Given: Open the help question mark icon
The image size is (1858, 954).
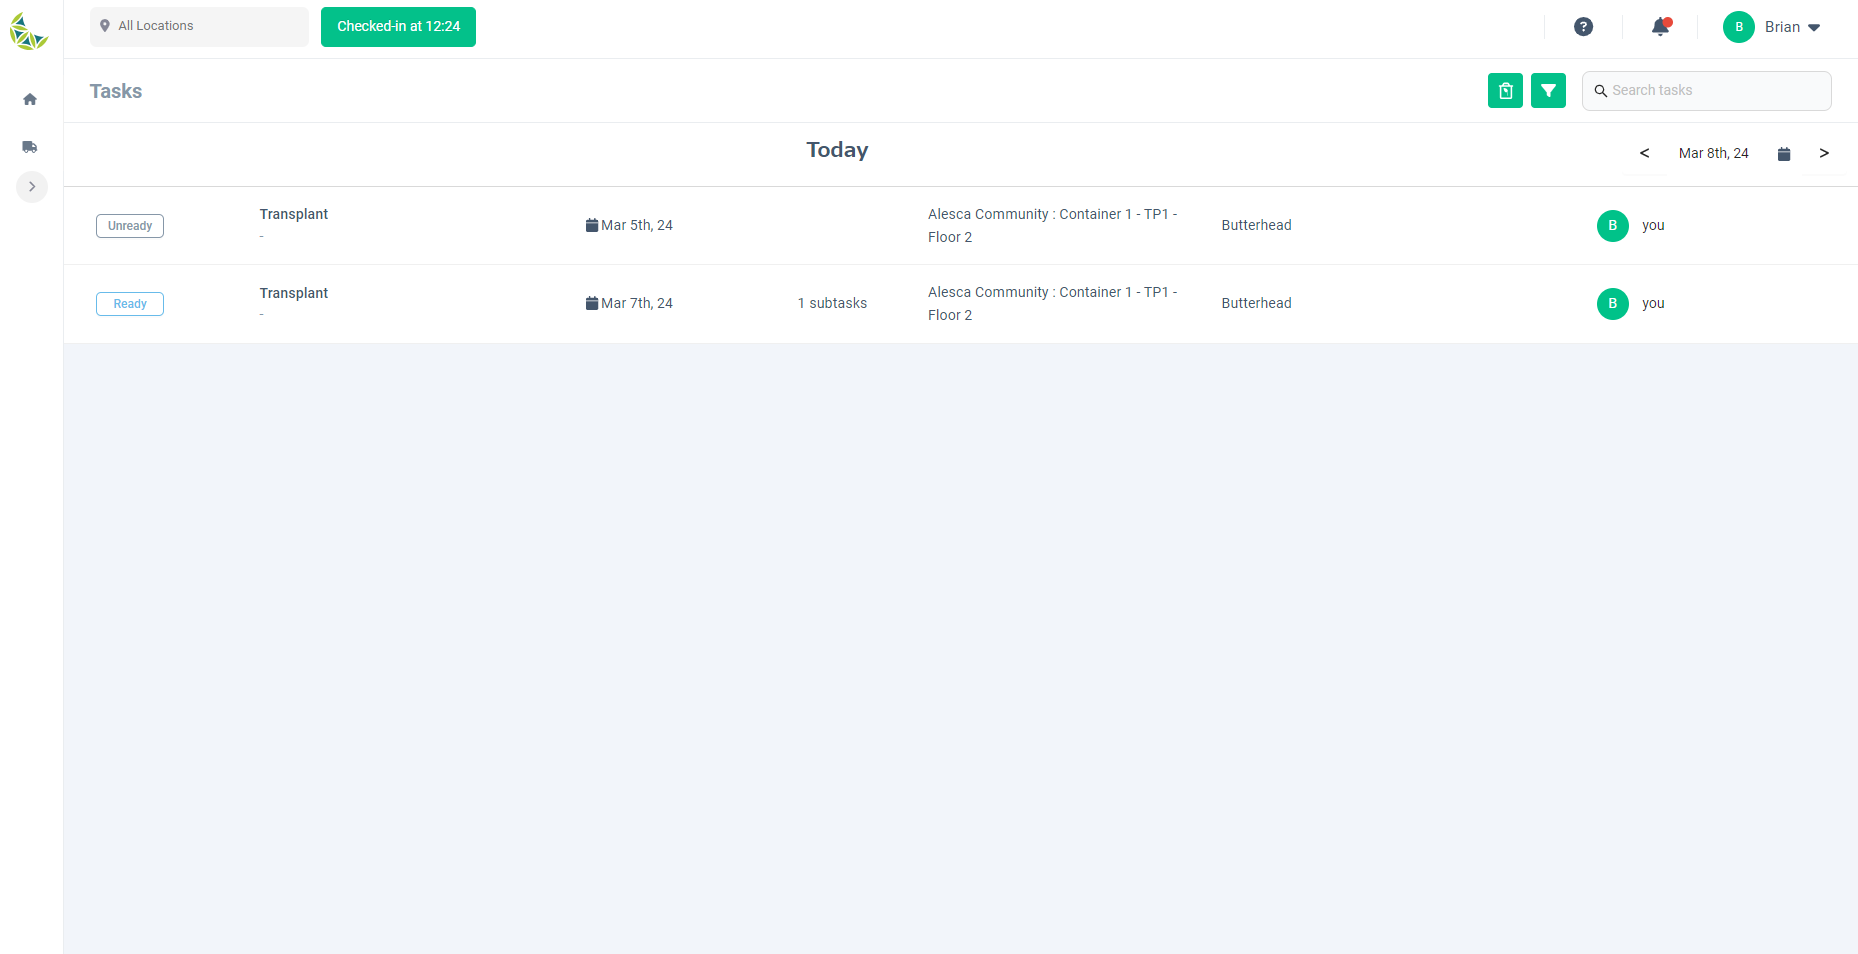Looking at the screenshot, I should pos(1583,27).
